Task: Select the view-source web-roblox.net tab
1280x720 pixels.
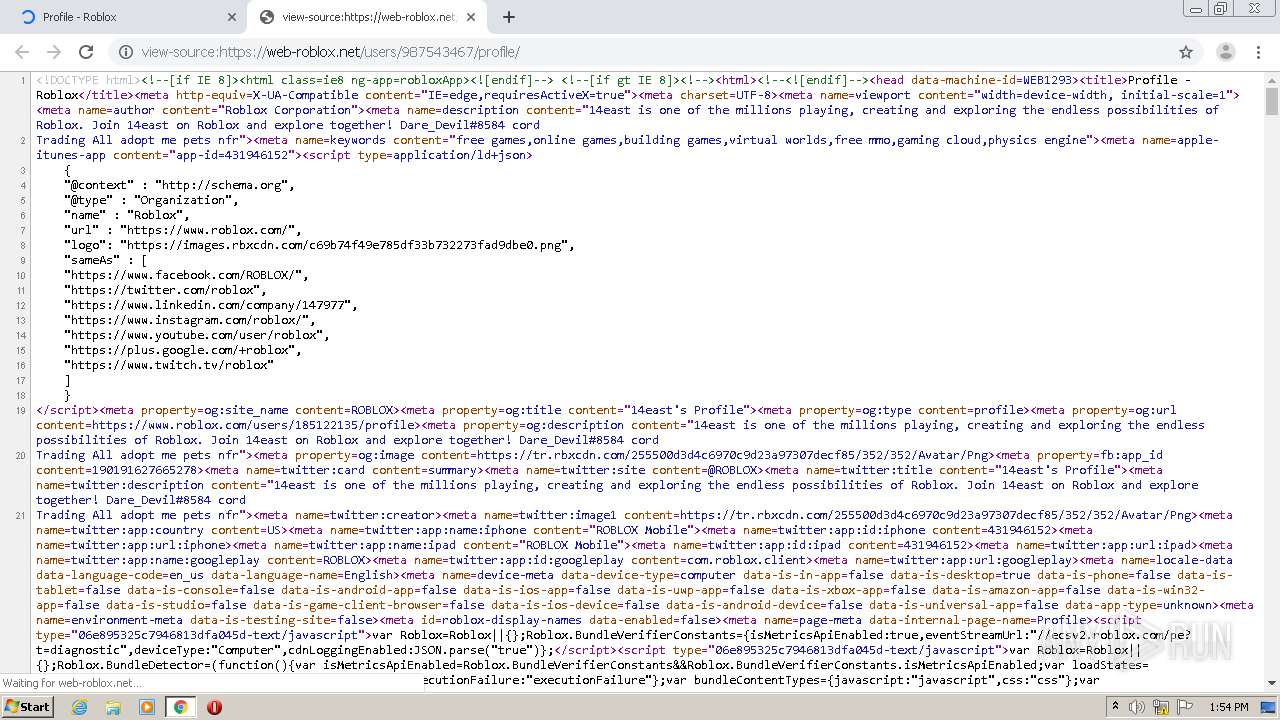Action: point(367,17)
